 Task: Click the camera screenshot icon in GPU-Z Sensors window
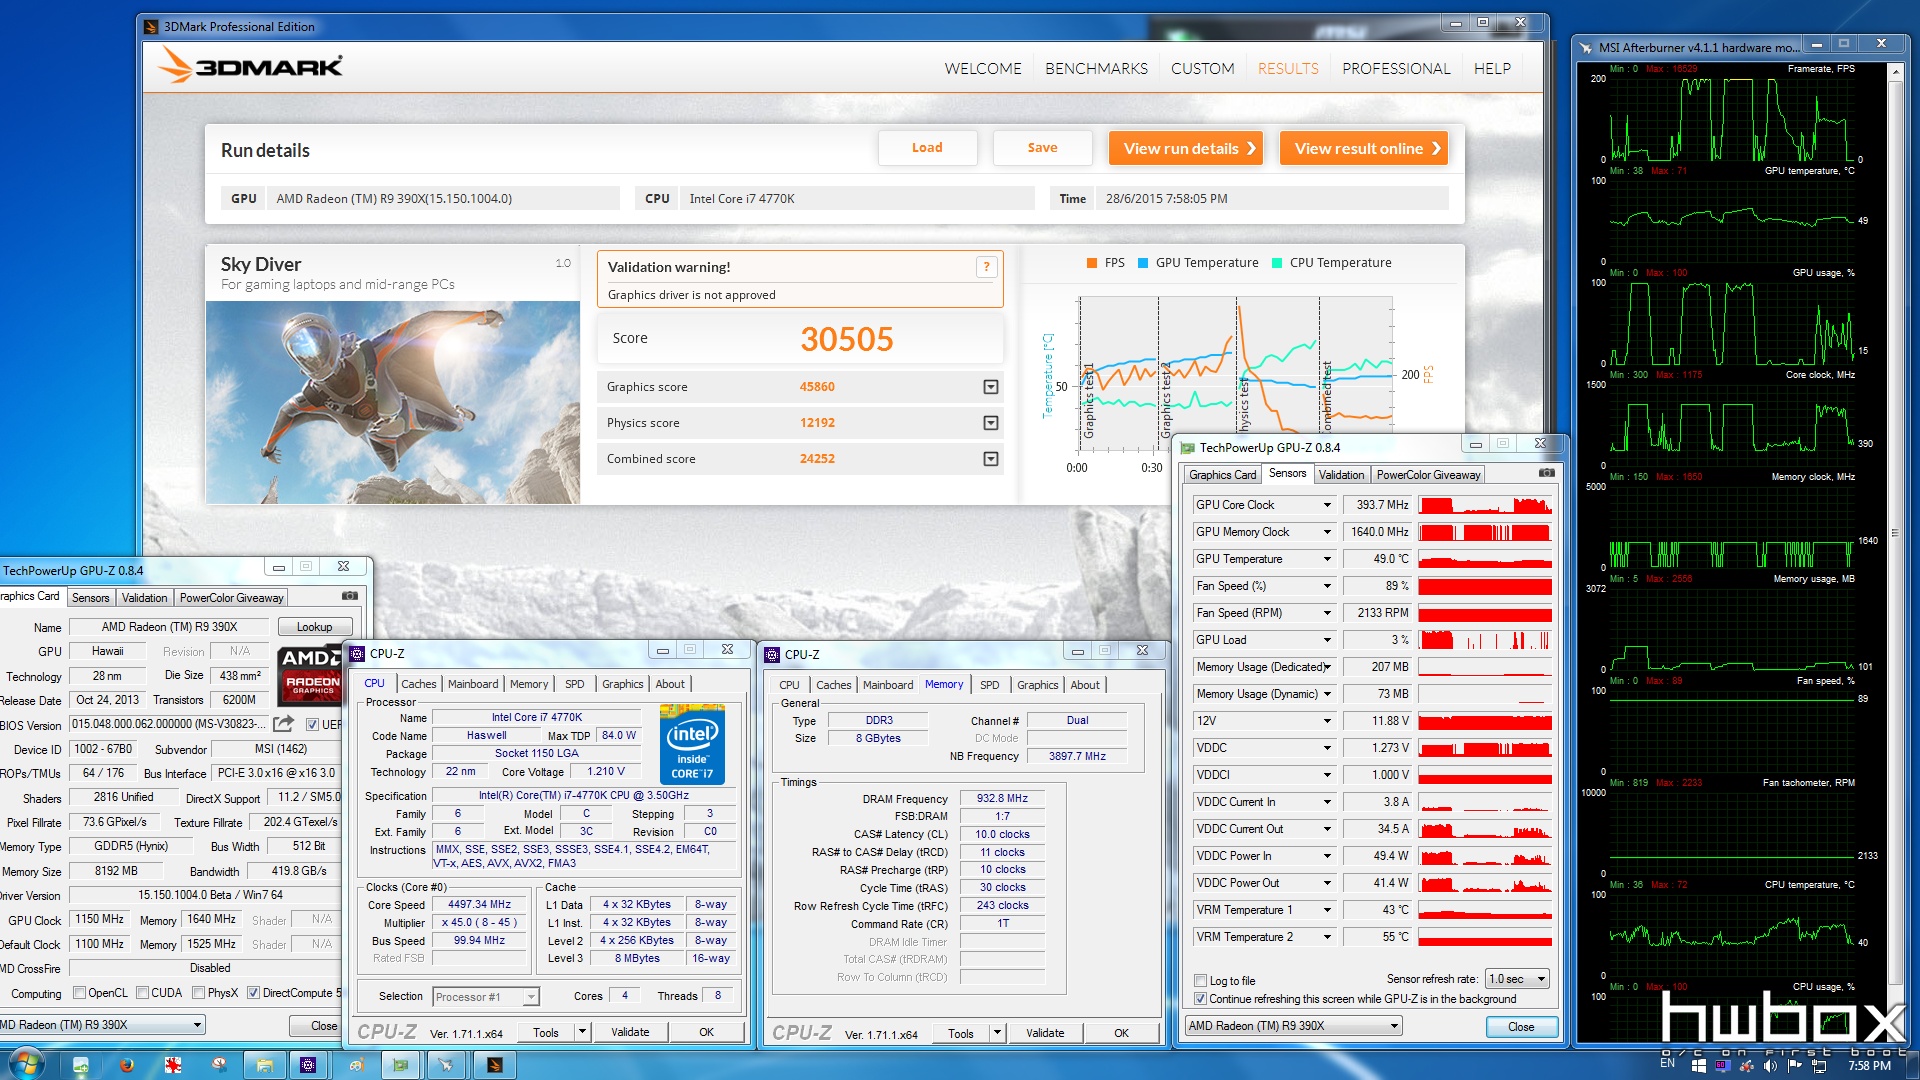[1546, 473]
